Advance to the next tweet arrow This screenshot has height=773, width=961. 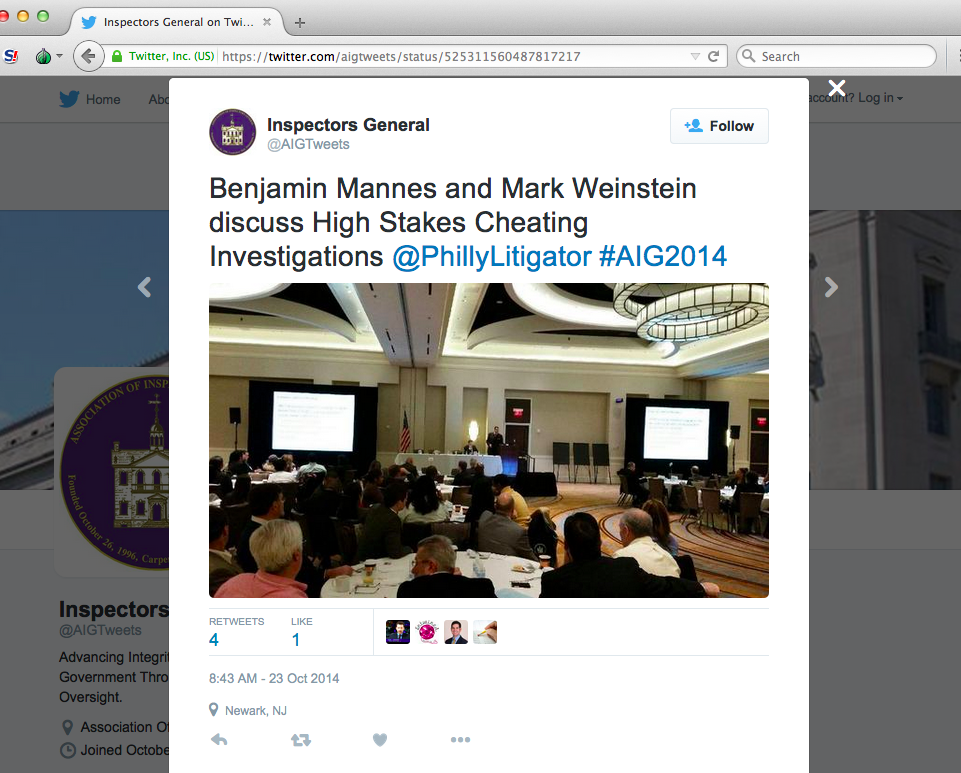click(x=831, y=288)
